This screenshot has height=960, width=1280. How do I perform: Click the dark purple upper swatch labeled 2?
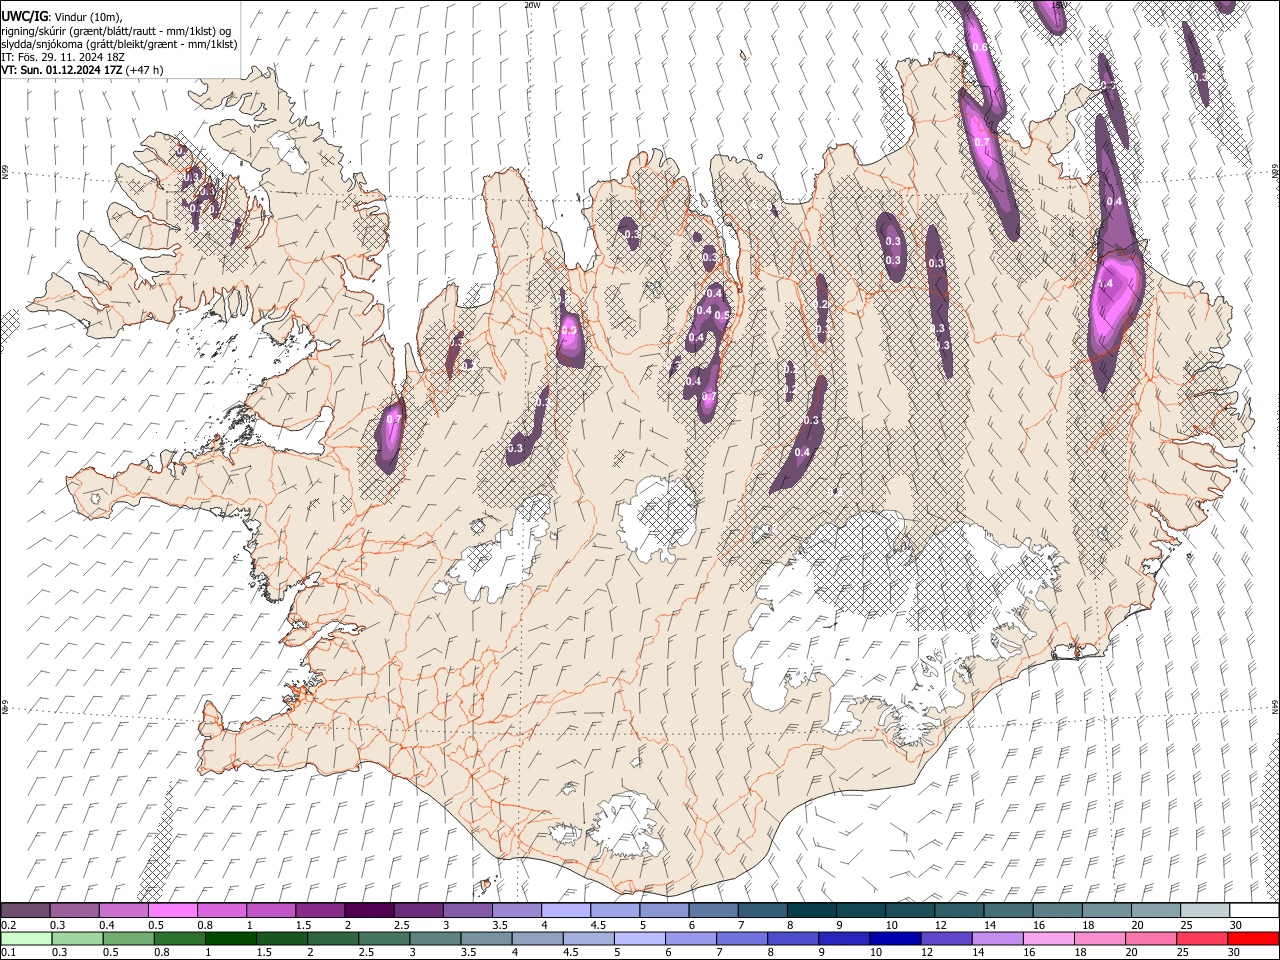pyautogui.click(x=368, y=910)
